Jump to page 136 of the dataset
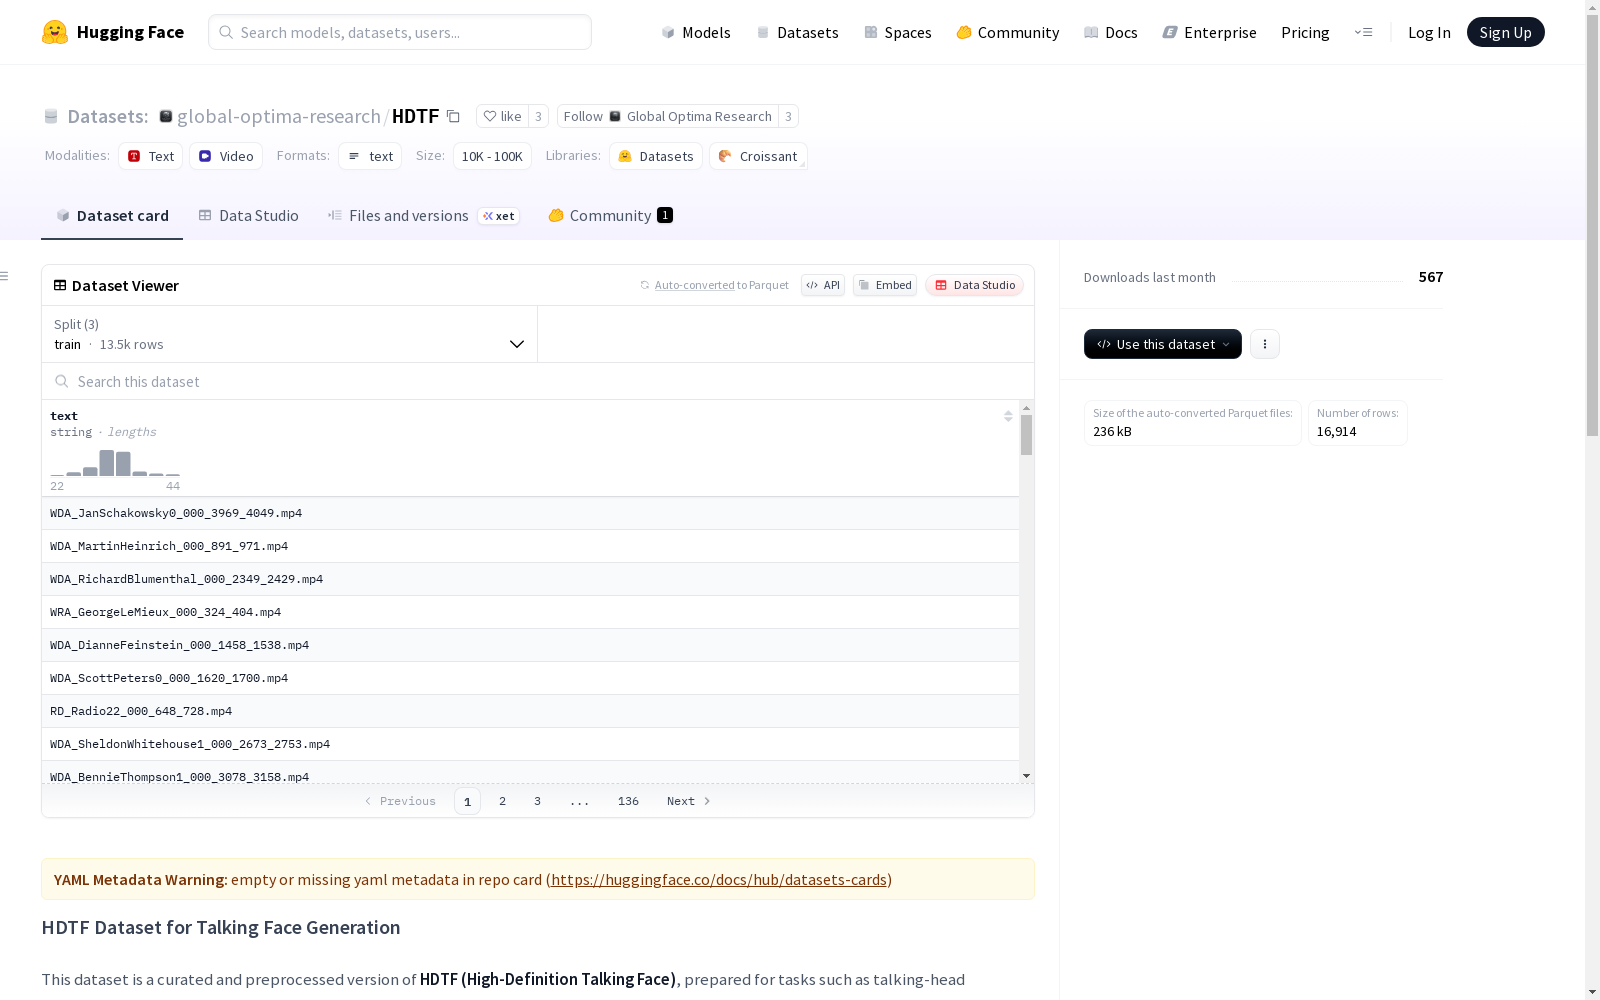The image size is (1600, 1000). [628, 801]
